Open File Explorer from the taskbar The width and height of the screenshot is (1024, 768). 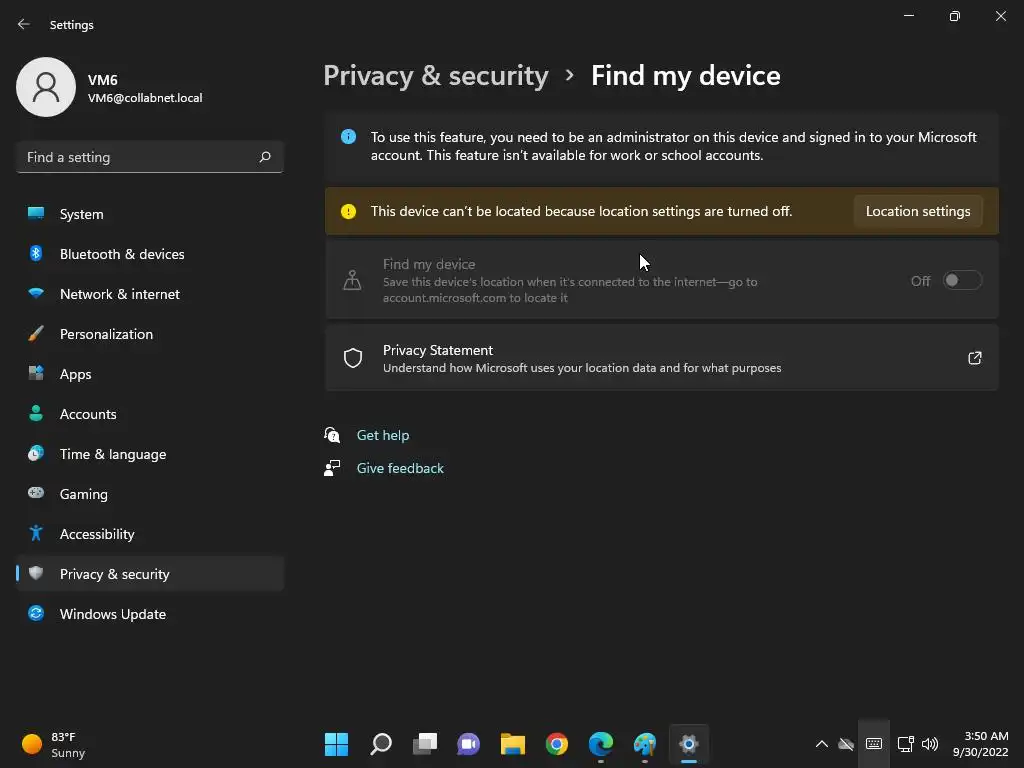coord(513,744)
